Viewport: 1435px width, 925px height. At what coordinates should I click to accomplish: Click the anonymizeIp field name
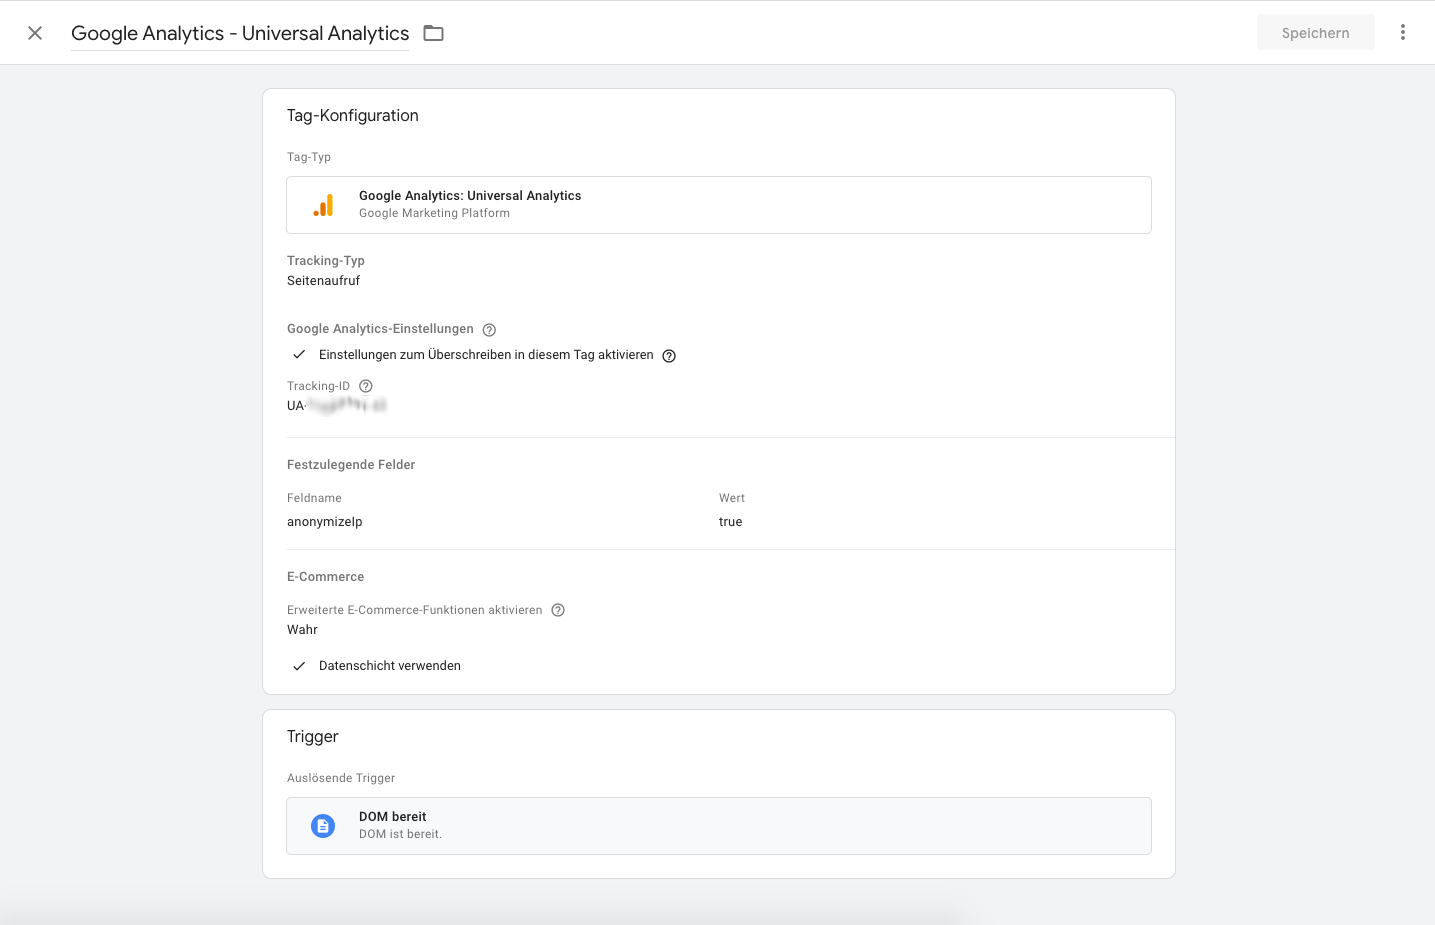[x=325, y=522]
